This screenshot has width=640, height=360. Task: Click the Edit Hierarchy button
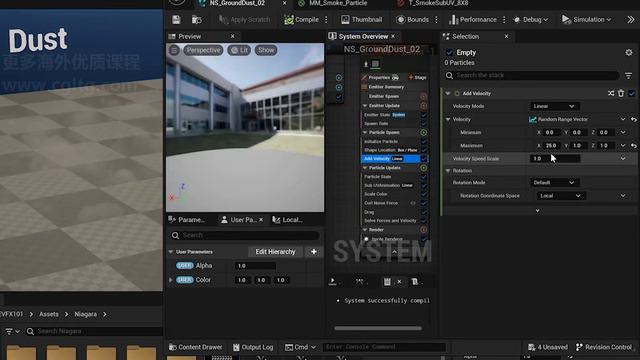coord(275,252)
